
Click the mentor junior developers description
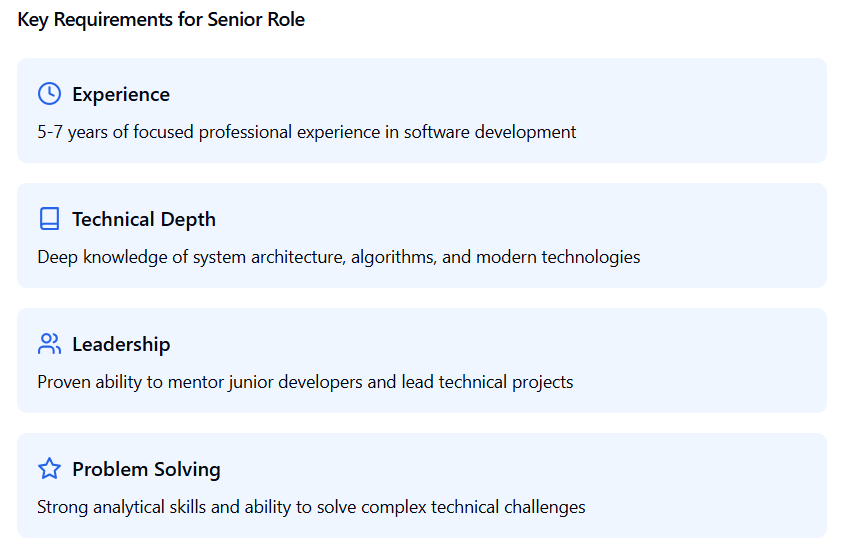pyautogui.click(x=305, y=382)
